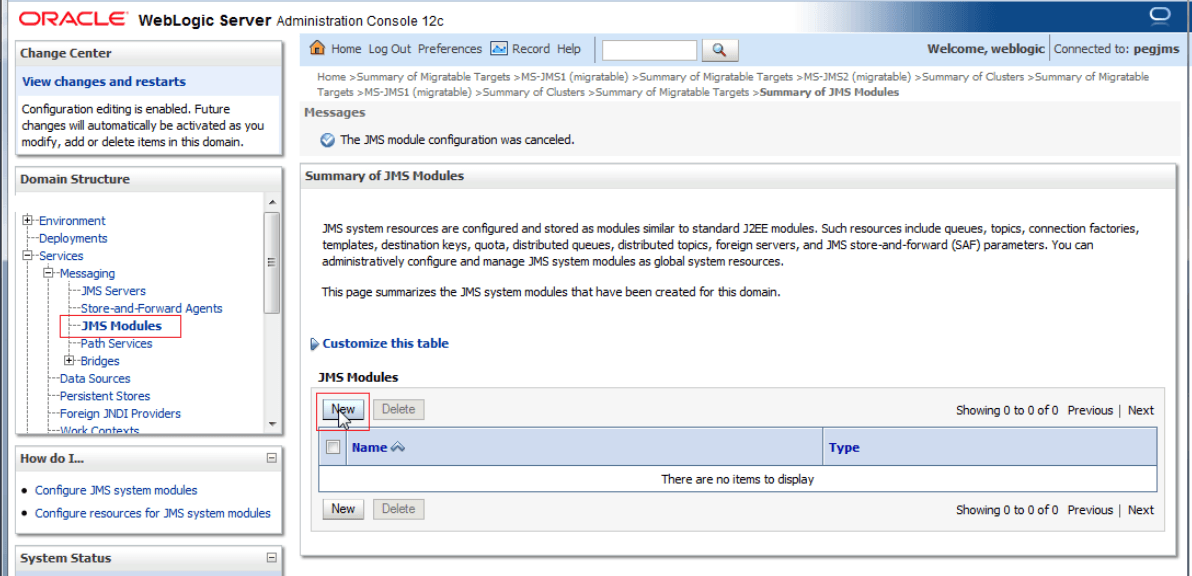Screen dimensions: 1192x576
Task: Open Preferences from the top menu
Action: tap(450, 48)
